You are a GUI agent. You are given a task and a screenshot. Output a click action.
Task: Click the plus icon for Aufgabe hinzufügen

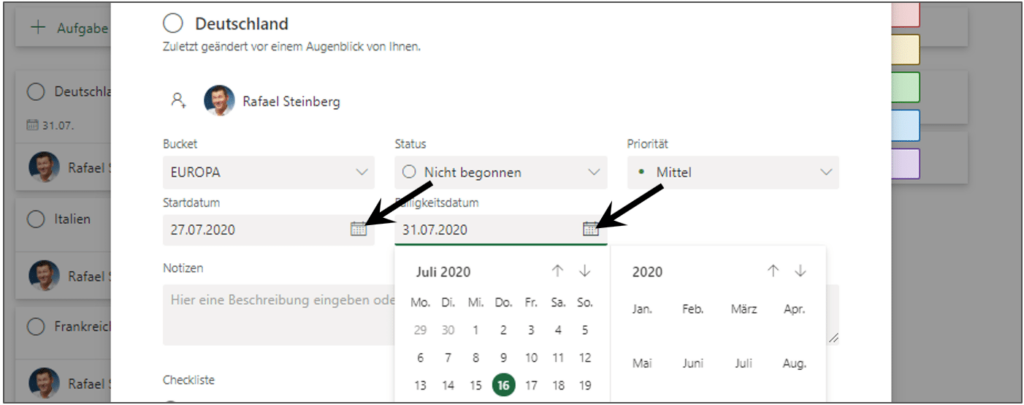coord(39,28)
